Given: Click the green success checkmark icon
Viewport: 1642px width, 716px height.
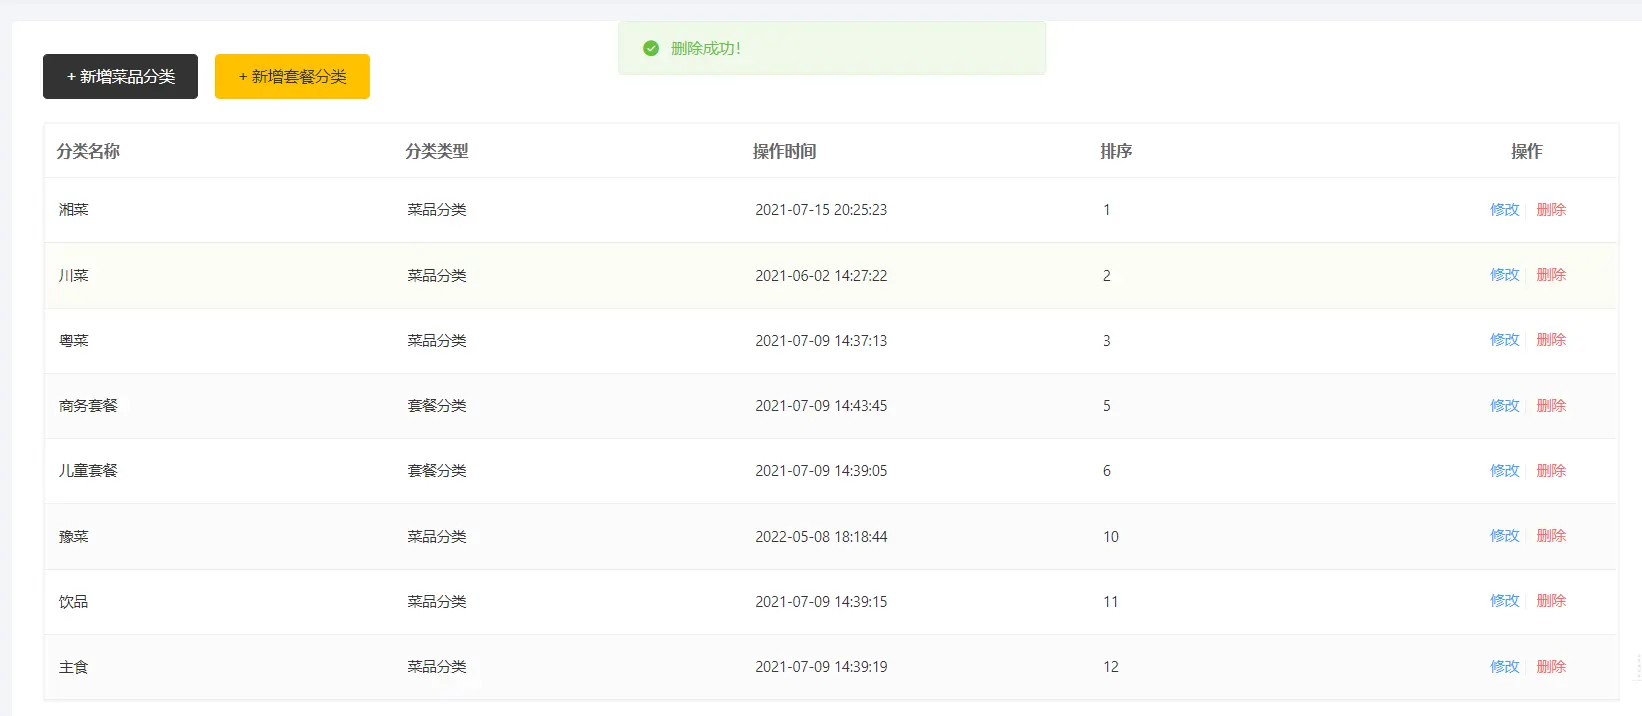Looking at the screenshot, I should (651, 48).
